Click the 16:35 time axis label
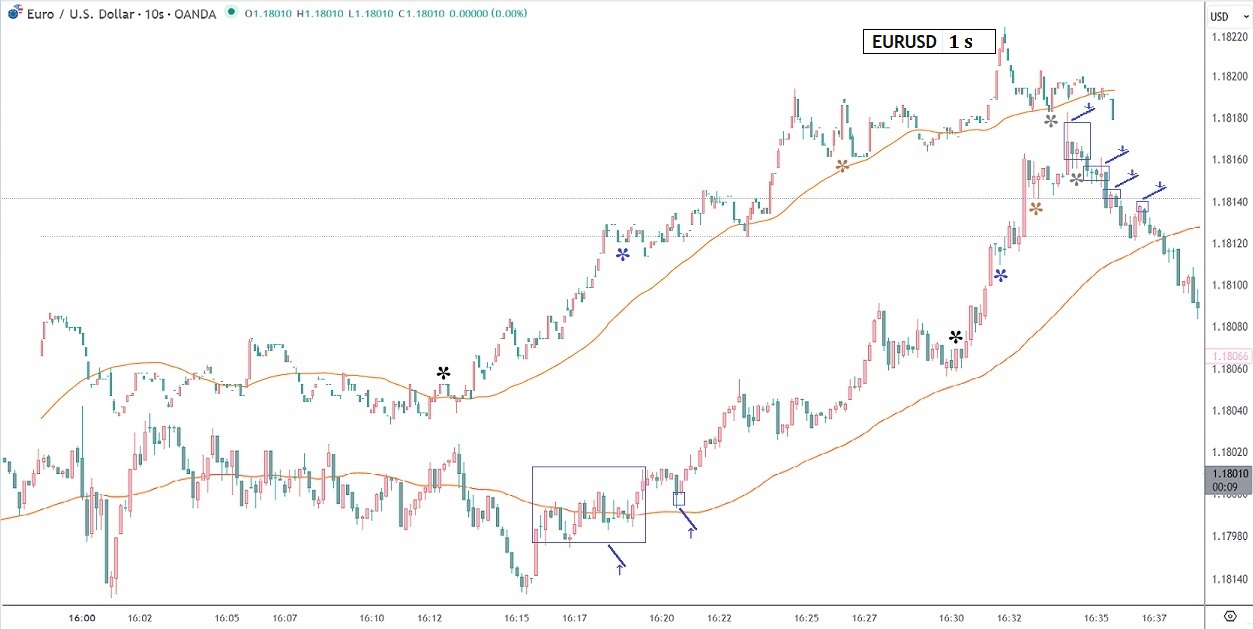This screenshot has width=1253, height=629. coord(1097,619)
